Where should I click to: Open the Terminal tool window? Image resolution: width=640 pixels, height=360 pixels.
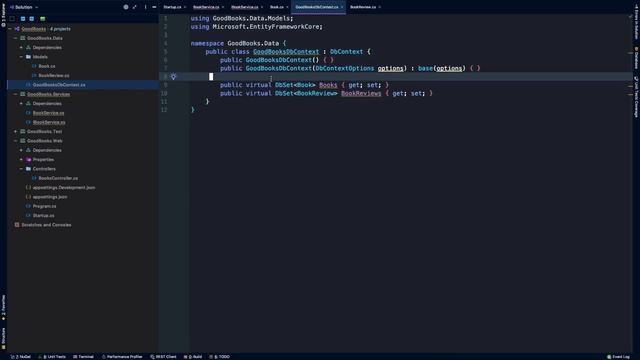[x=84, y=357]
